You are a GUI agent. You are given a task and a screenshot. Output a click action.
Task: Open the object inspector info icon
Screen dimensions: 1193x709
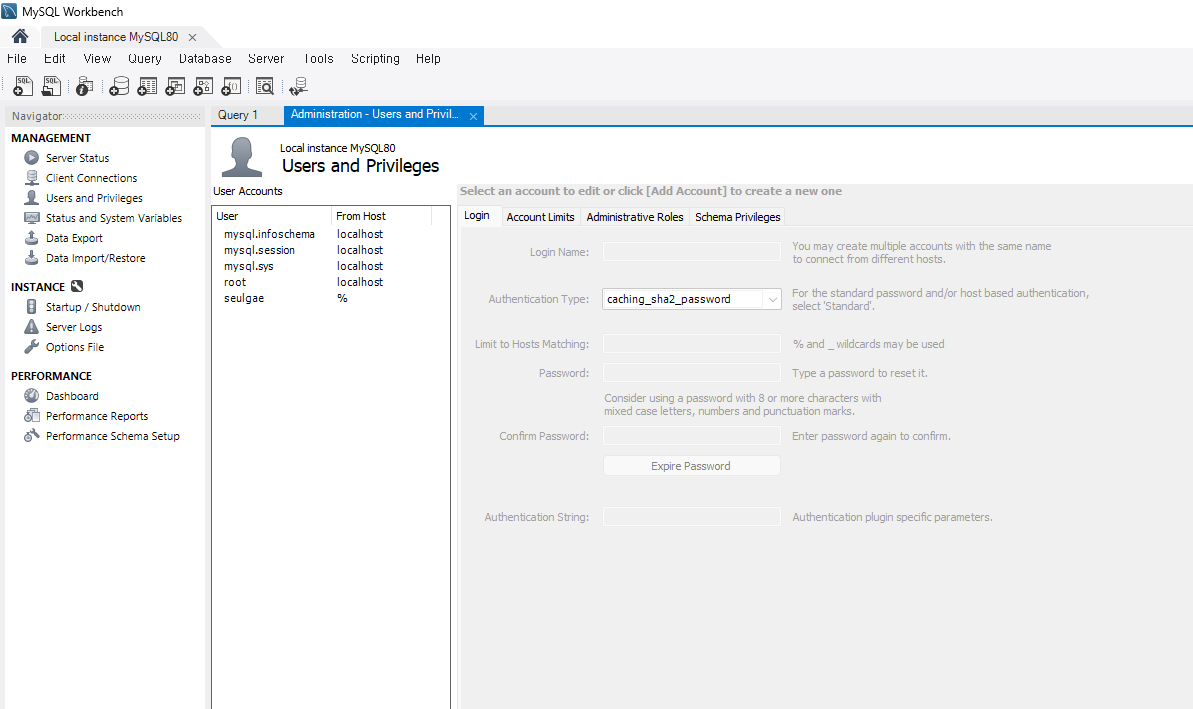tap(84, 86)
